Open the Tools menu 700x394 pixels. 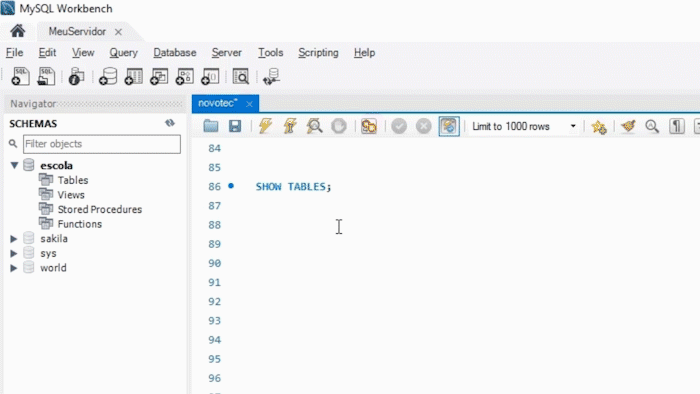point(271,53)
